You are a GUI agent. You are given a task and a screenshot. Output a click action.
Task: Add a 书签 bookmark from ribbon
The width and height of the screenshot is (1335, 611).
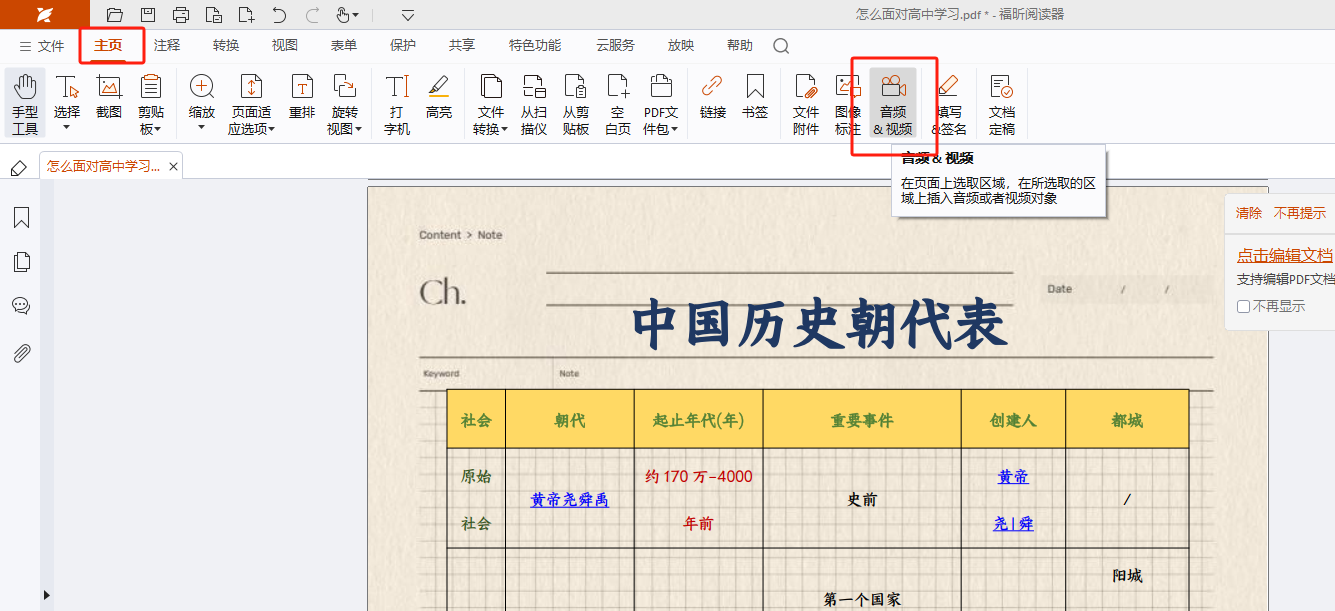[x=755, y=97]
